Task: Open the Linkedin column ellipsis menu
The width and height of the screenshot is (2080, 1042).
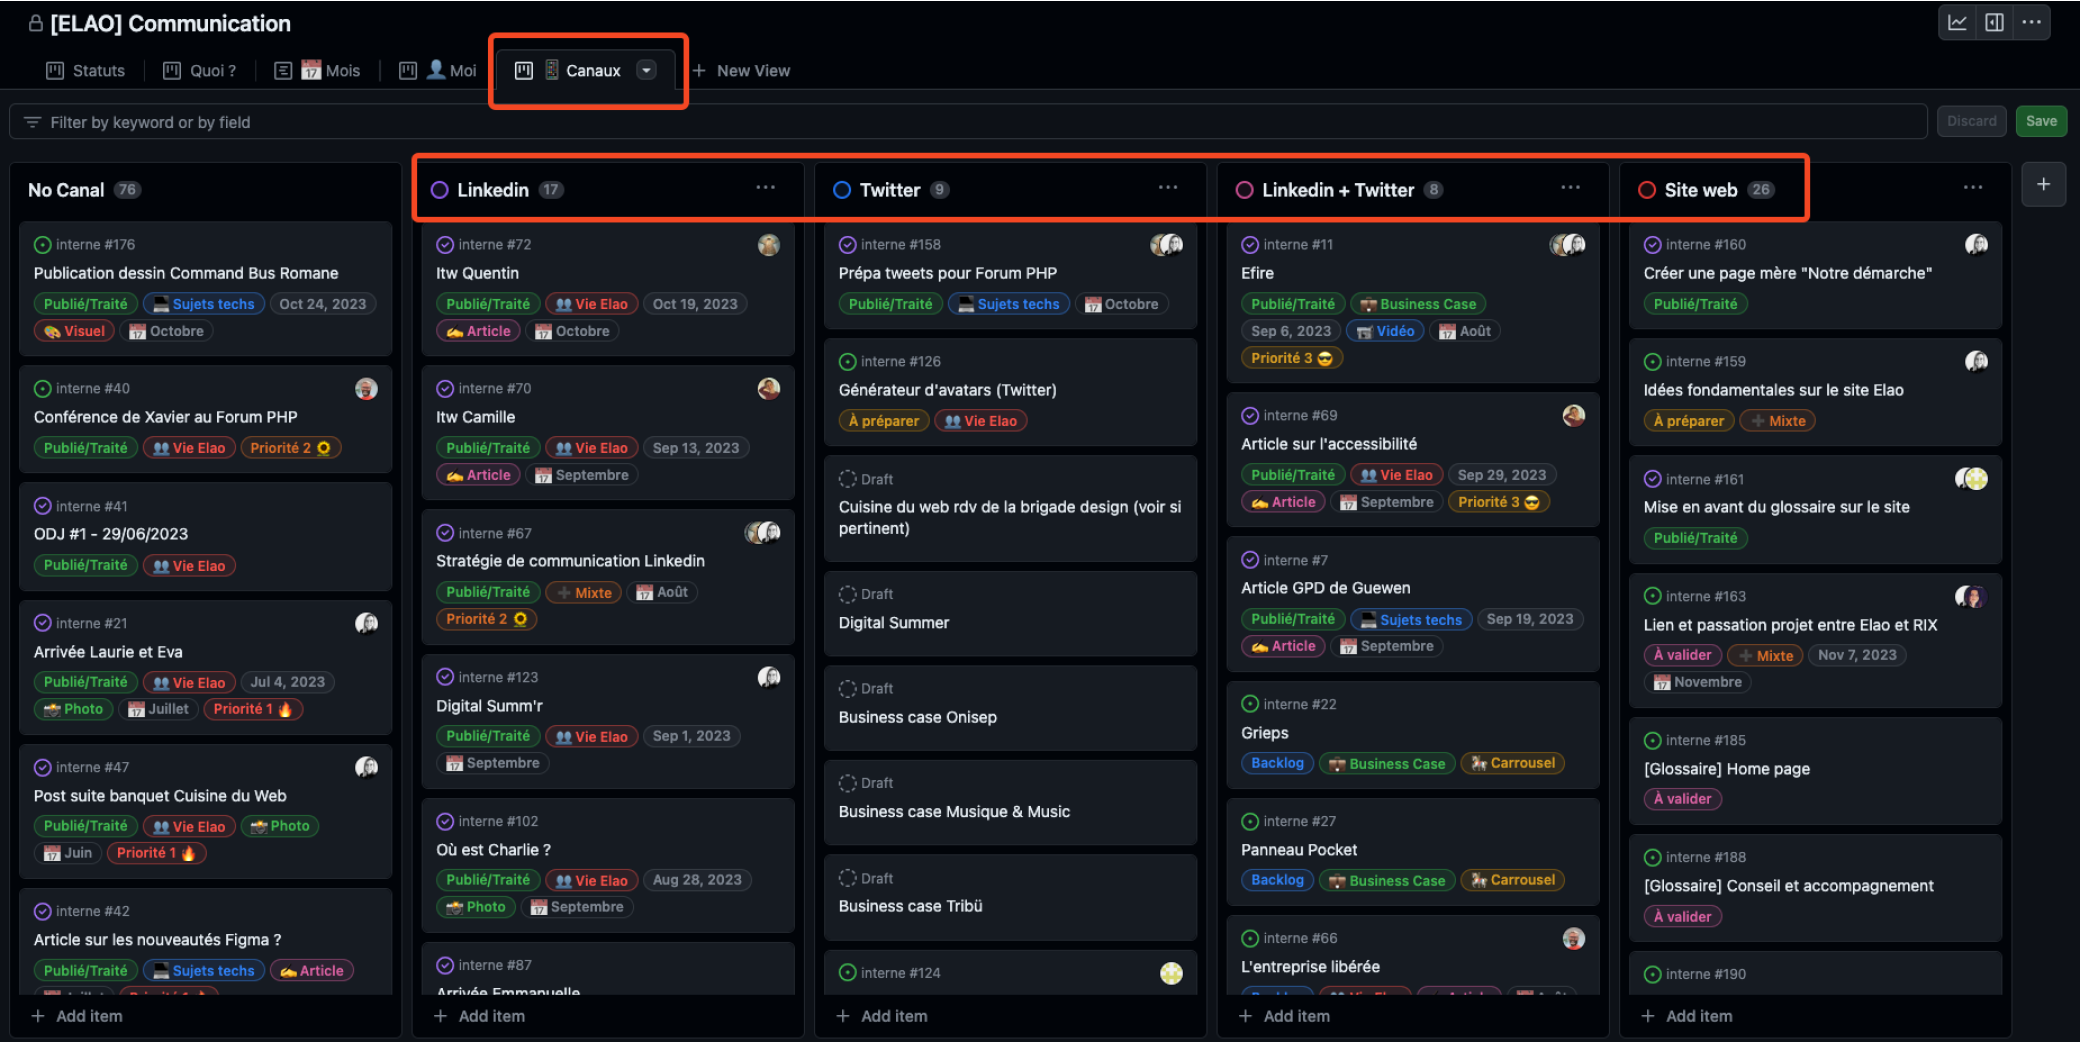Action: point(765,187)
